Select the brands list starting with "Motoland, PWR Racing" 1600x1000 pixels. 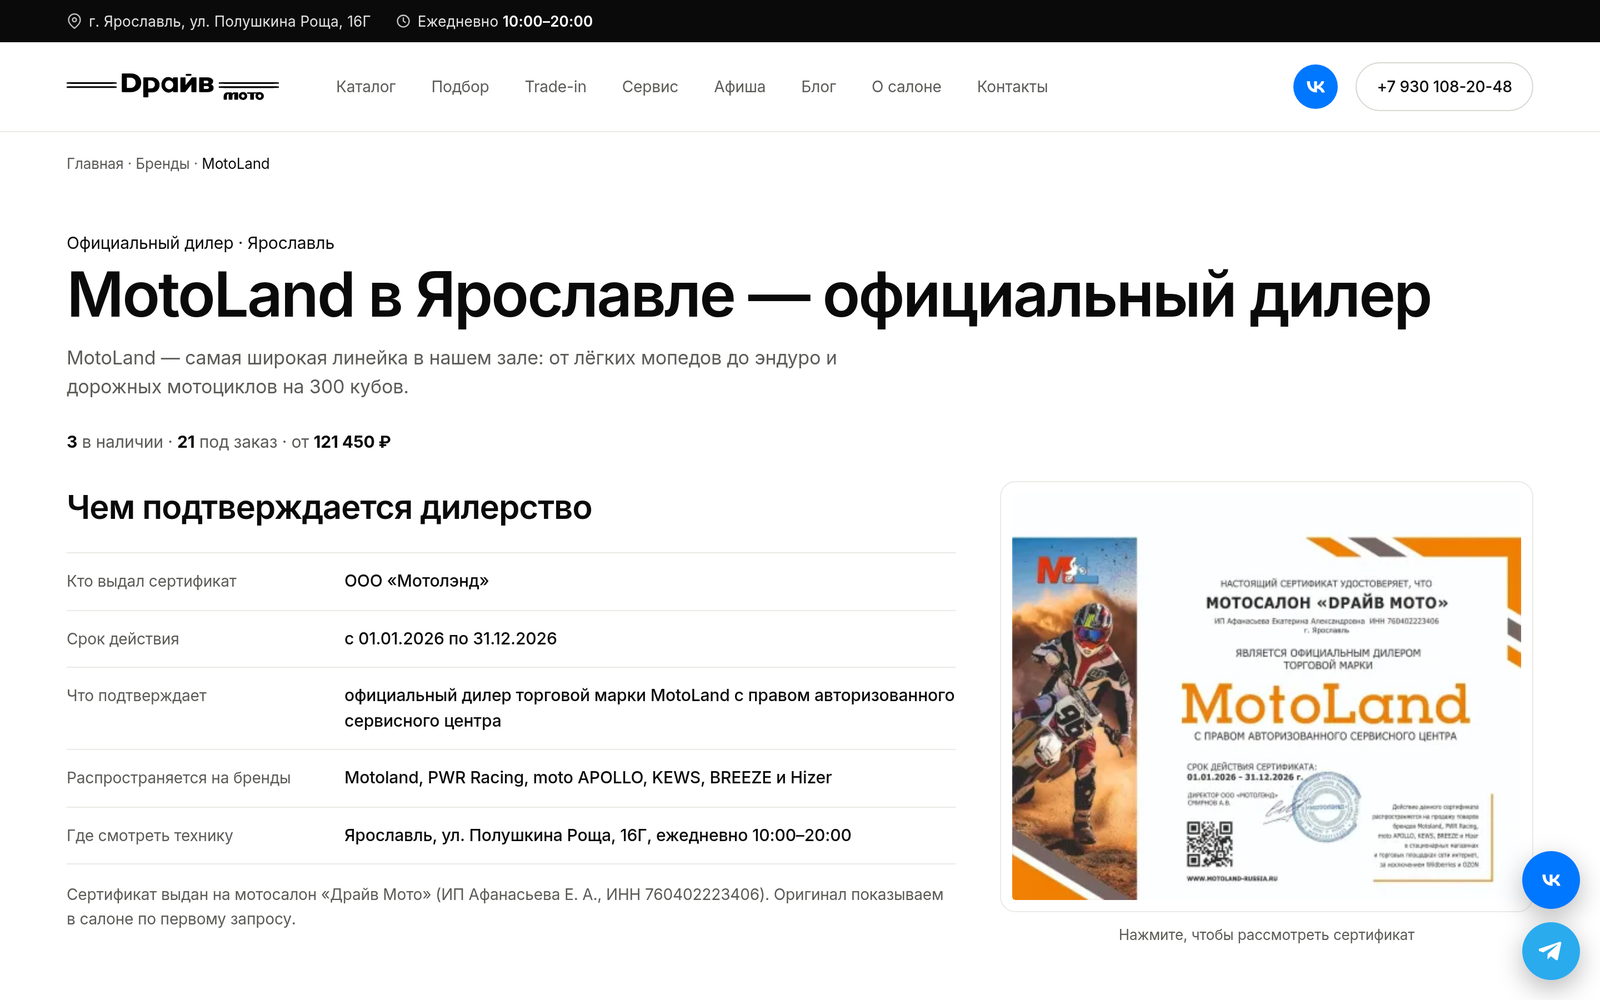tap(588, 778)
